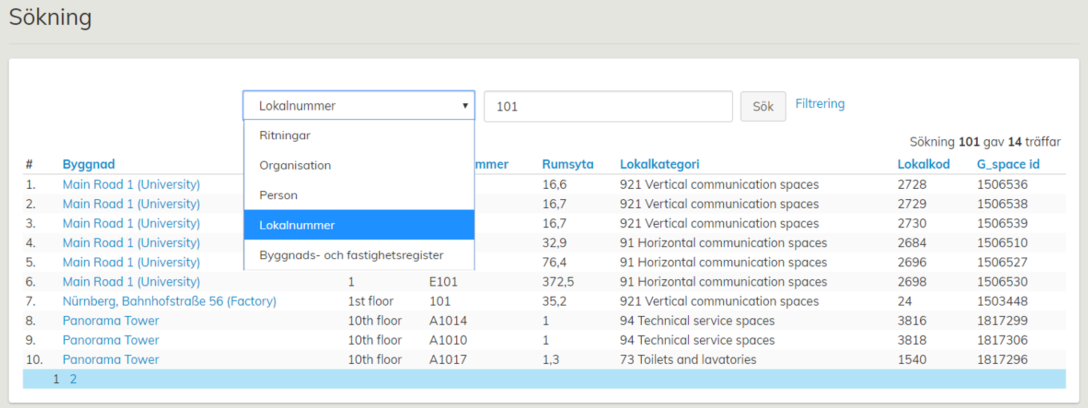Click the search field containing 101

(x=608, y=106)
